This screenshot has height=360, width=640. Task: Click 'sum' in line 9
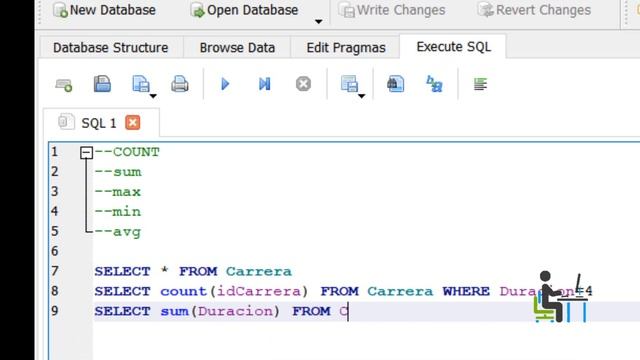point(174,311)
